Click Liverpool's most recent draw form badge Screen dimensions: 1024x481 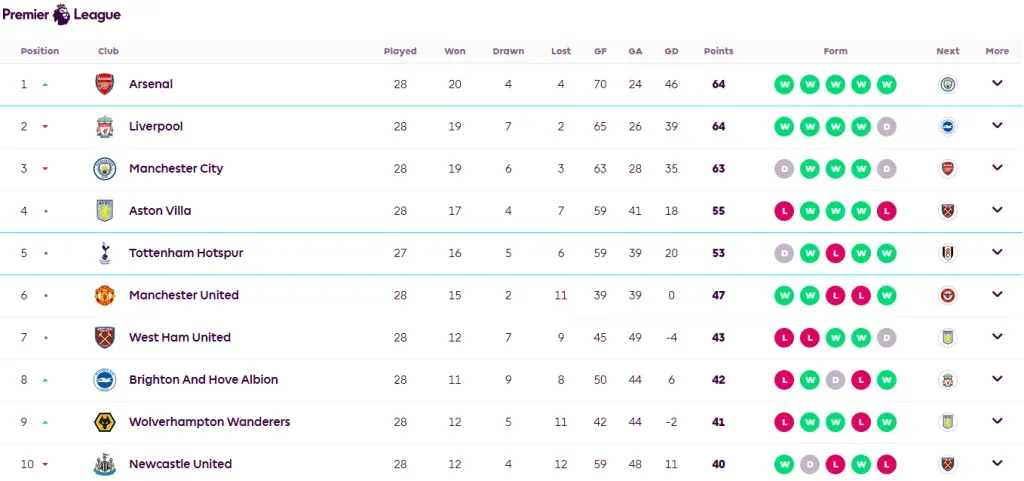click(886, 127)
